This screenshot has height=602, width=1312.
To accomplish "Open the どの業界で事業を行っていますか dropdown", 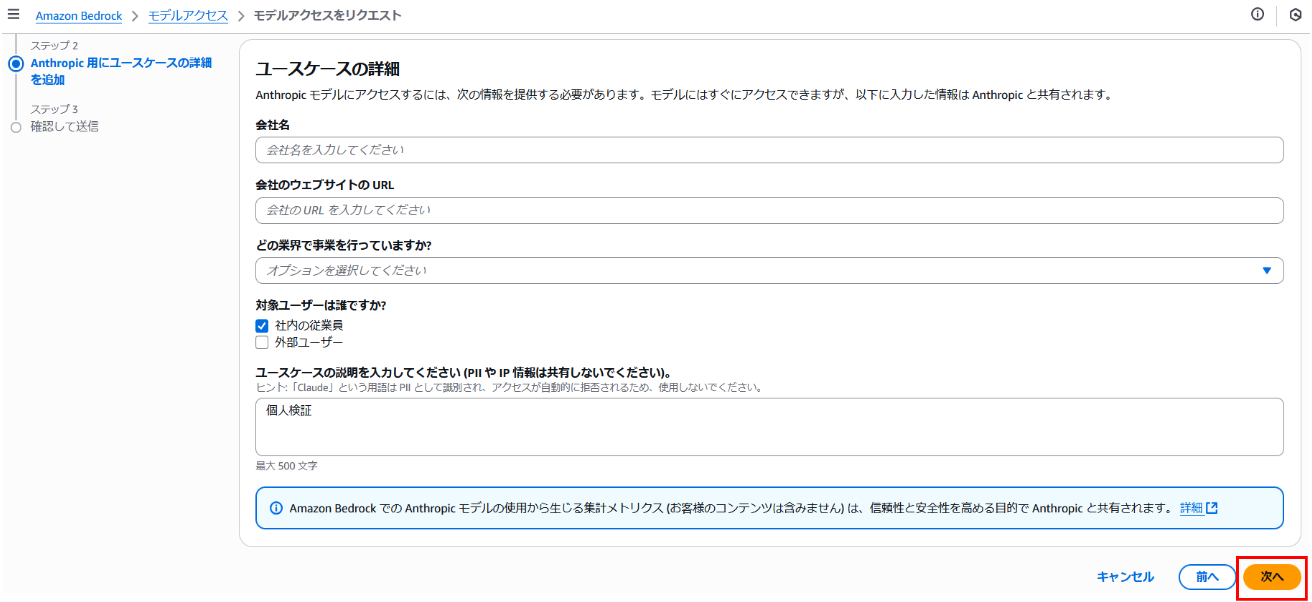I will click(x=769, y=270).
